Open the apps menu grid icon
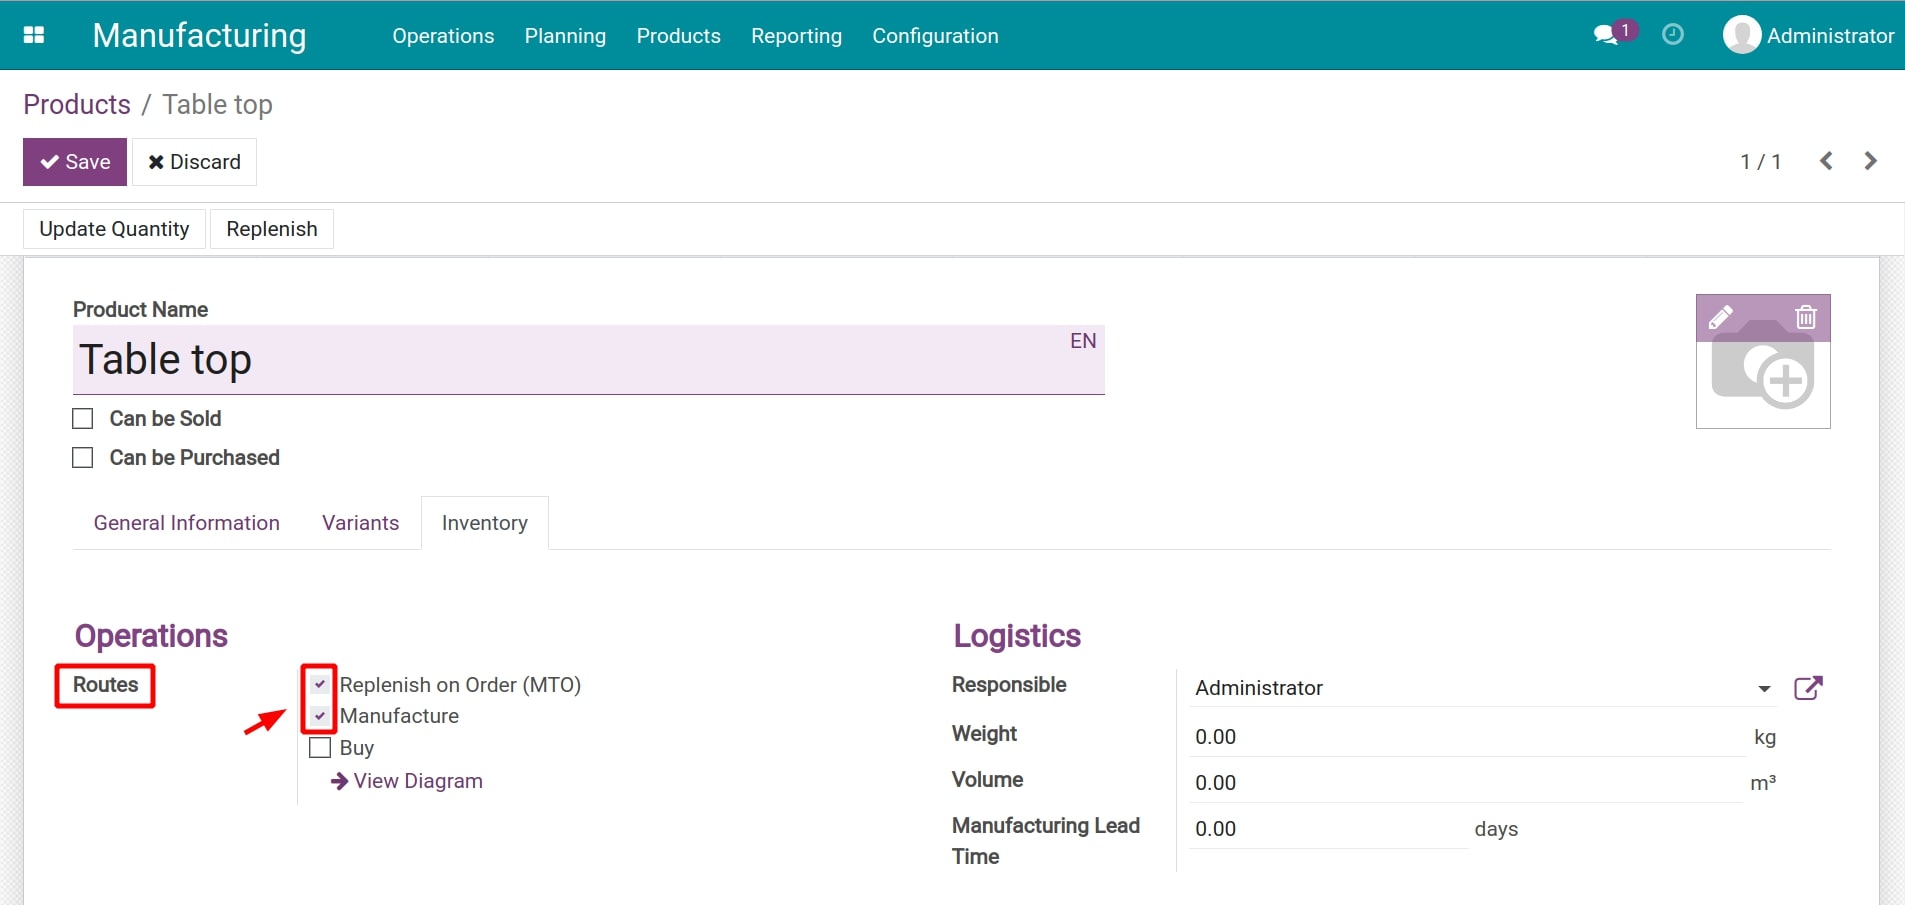 pyautogui.click(x=34, y=34)
